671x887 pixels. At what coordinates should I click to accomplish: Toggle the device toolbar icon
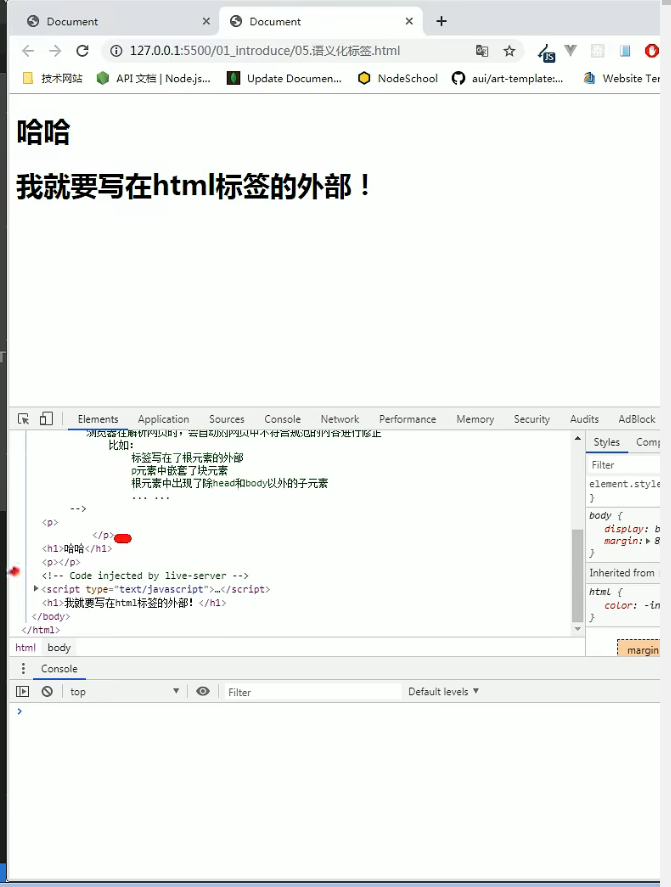tap(46, 419)
